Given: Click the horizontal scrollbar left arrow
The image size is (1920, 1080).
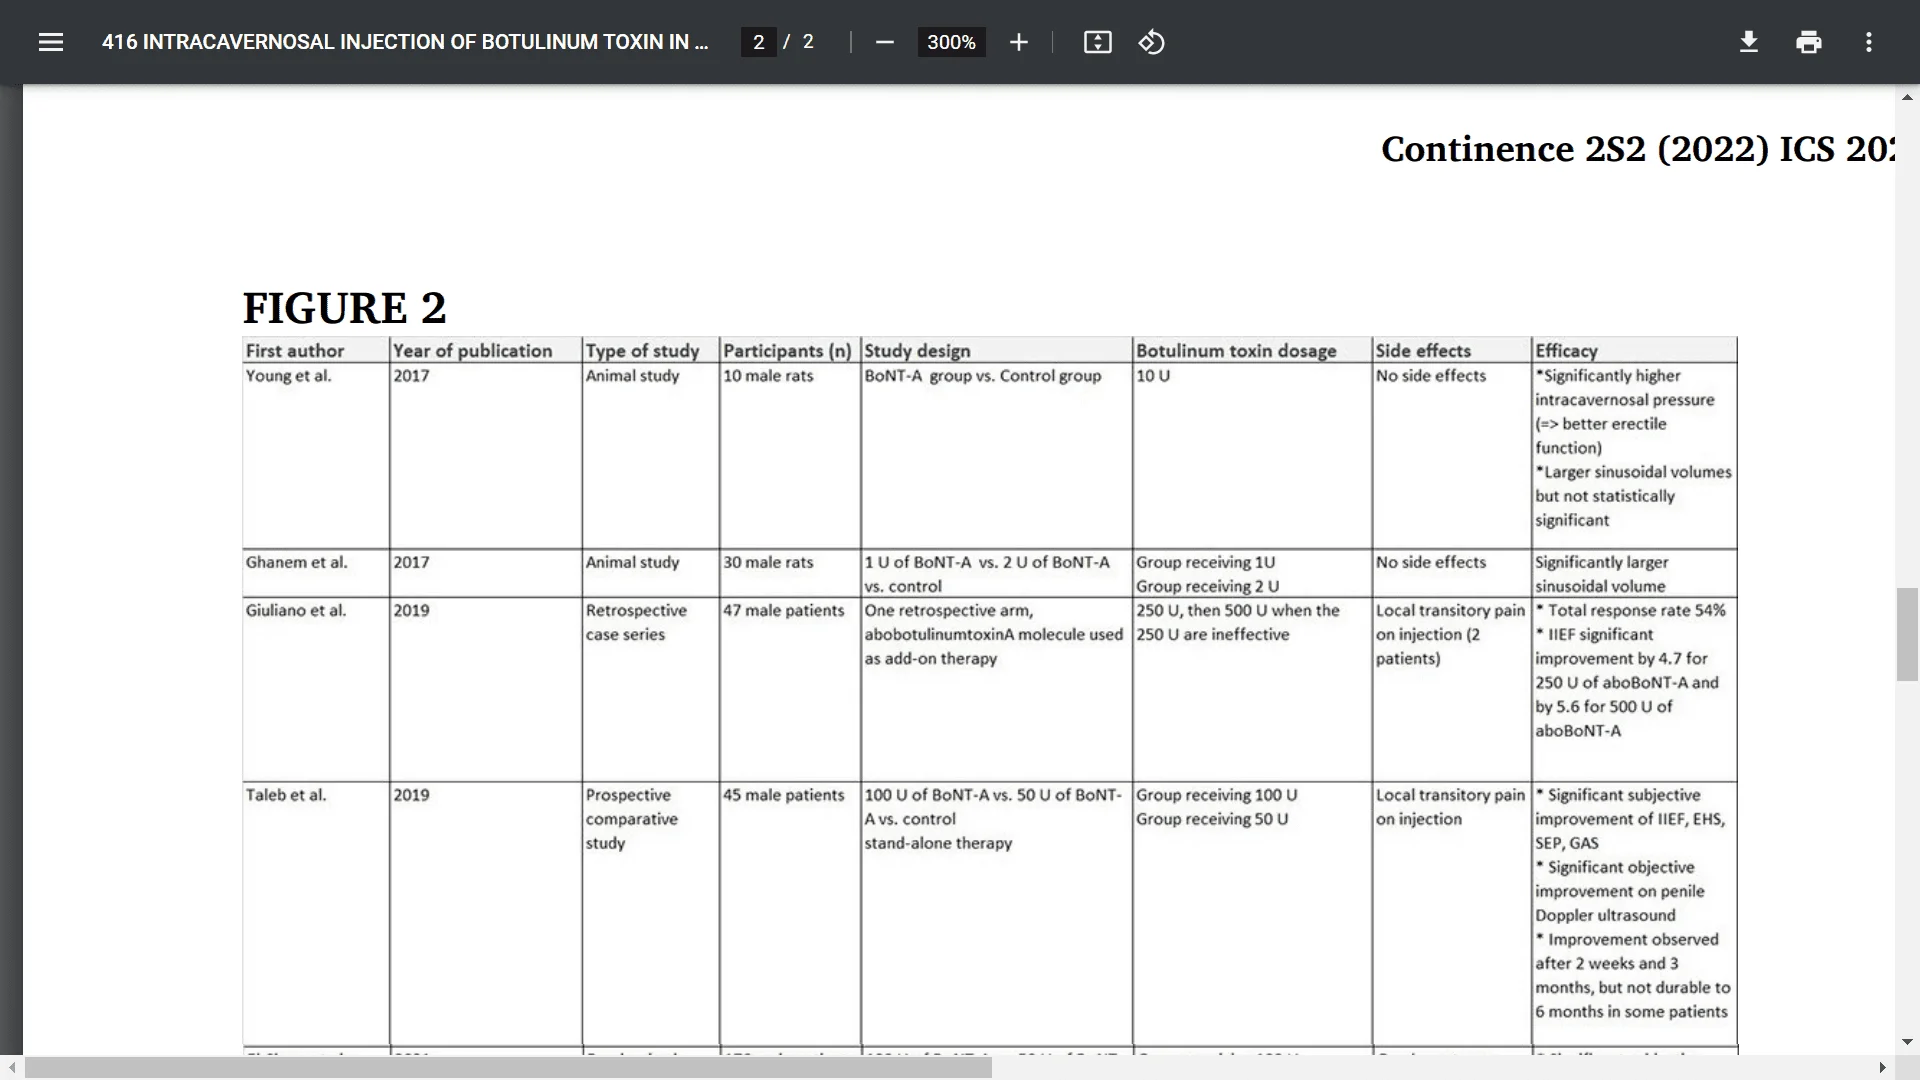Looking at the screenshot, I should tap(12, 1068).
